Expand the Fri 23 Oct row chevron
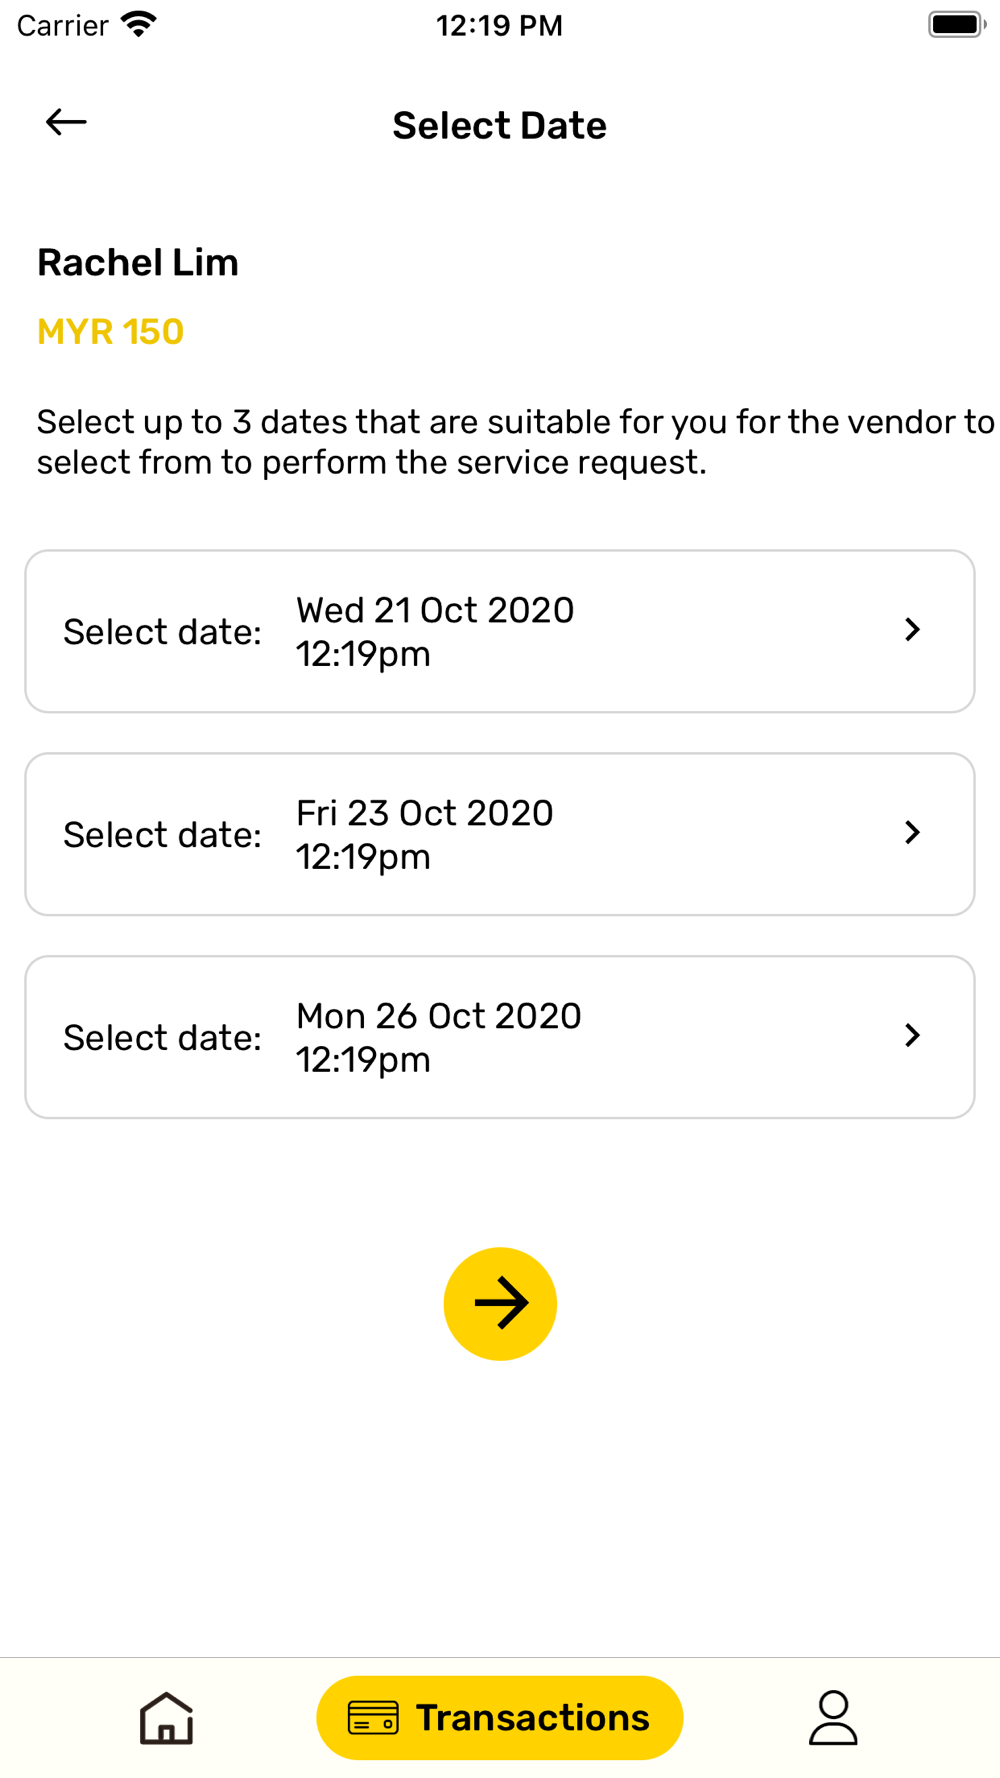The image size is (1000, 1778). pyautogui.click(x=912, y=833)
